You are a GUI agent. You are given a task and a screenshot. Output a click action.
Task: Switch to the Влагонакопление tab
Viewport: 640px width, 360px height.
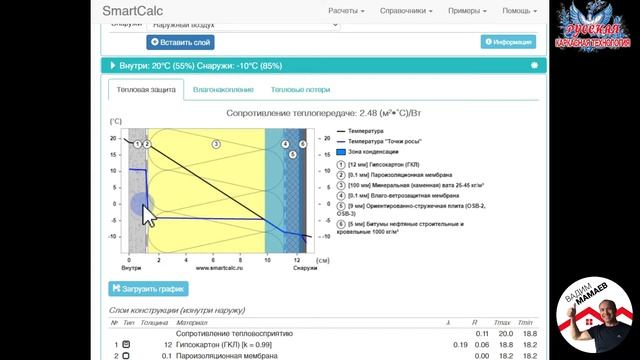223,89
